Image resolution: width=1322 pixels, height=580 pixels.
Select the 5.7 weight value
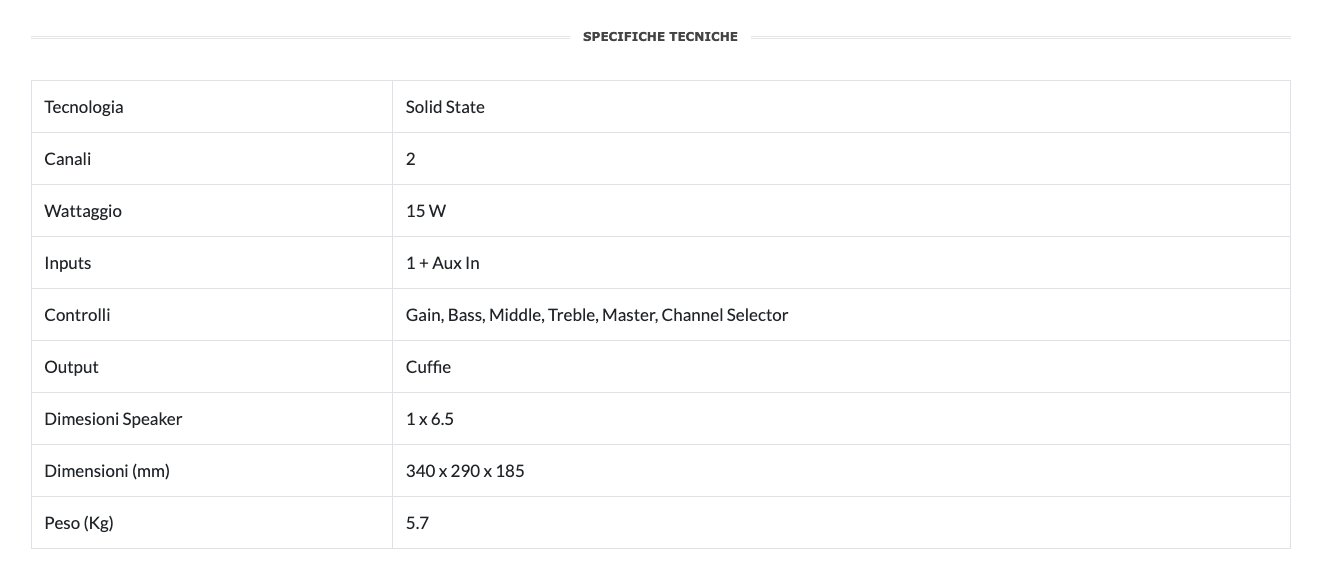418,523
